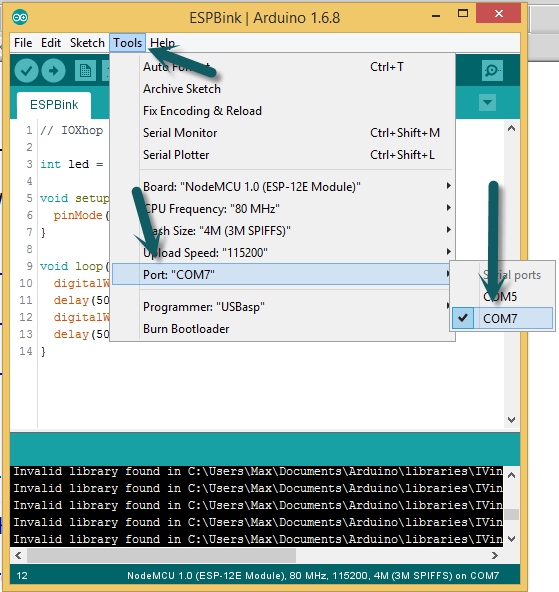Click console scrollbar down arrow
This screenshot has width=559, height=592.
(x=511, y=539)
